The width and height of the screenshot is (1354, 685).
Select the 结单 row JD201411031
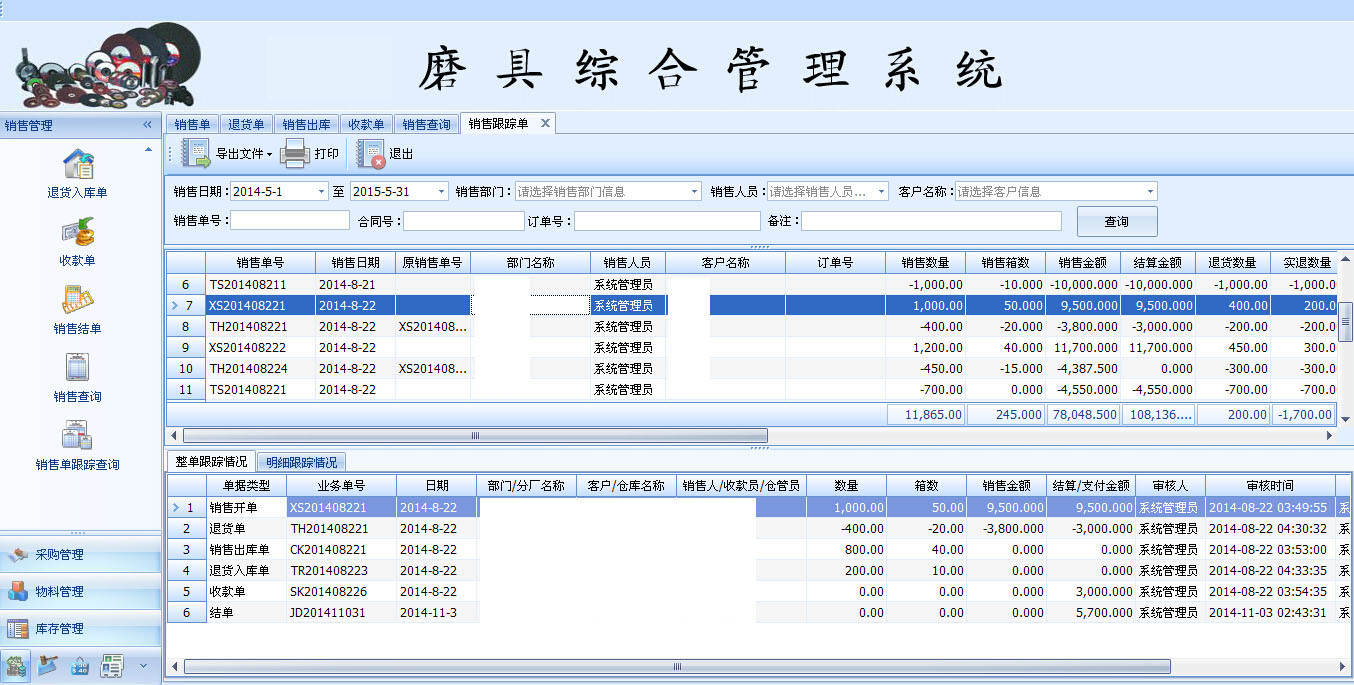click(758, 612)
